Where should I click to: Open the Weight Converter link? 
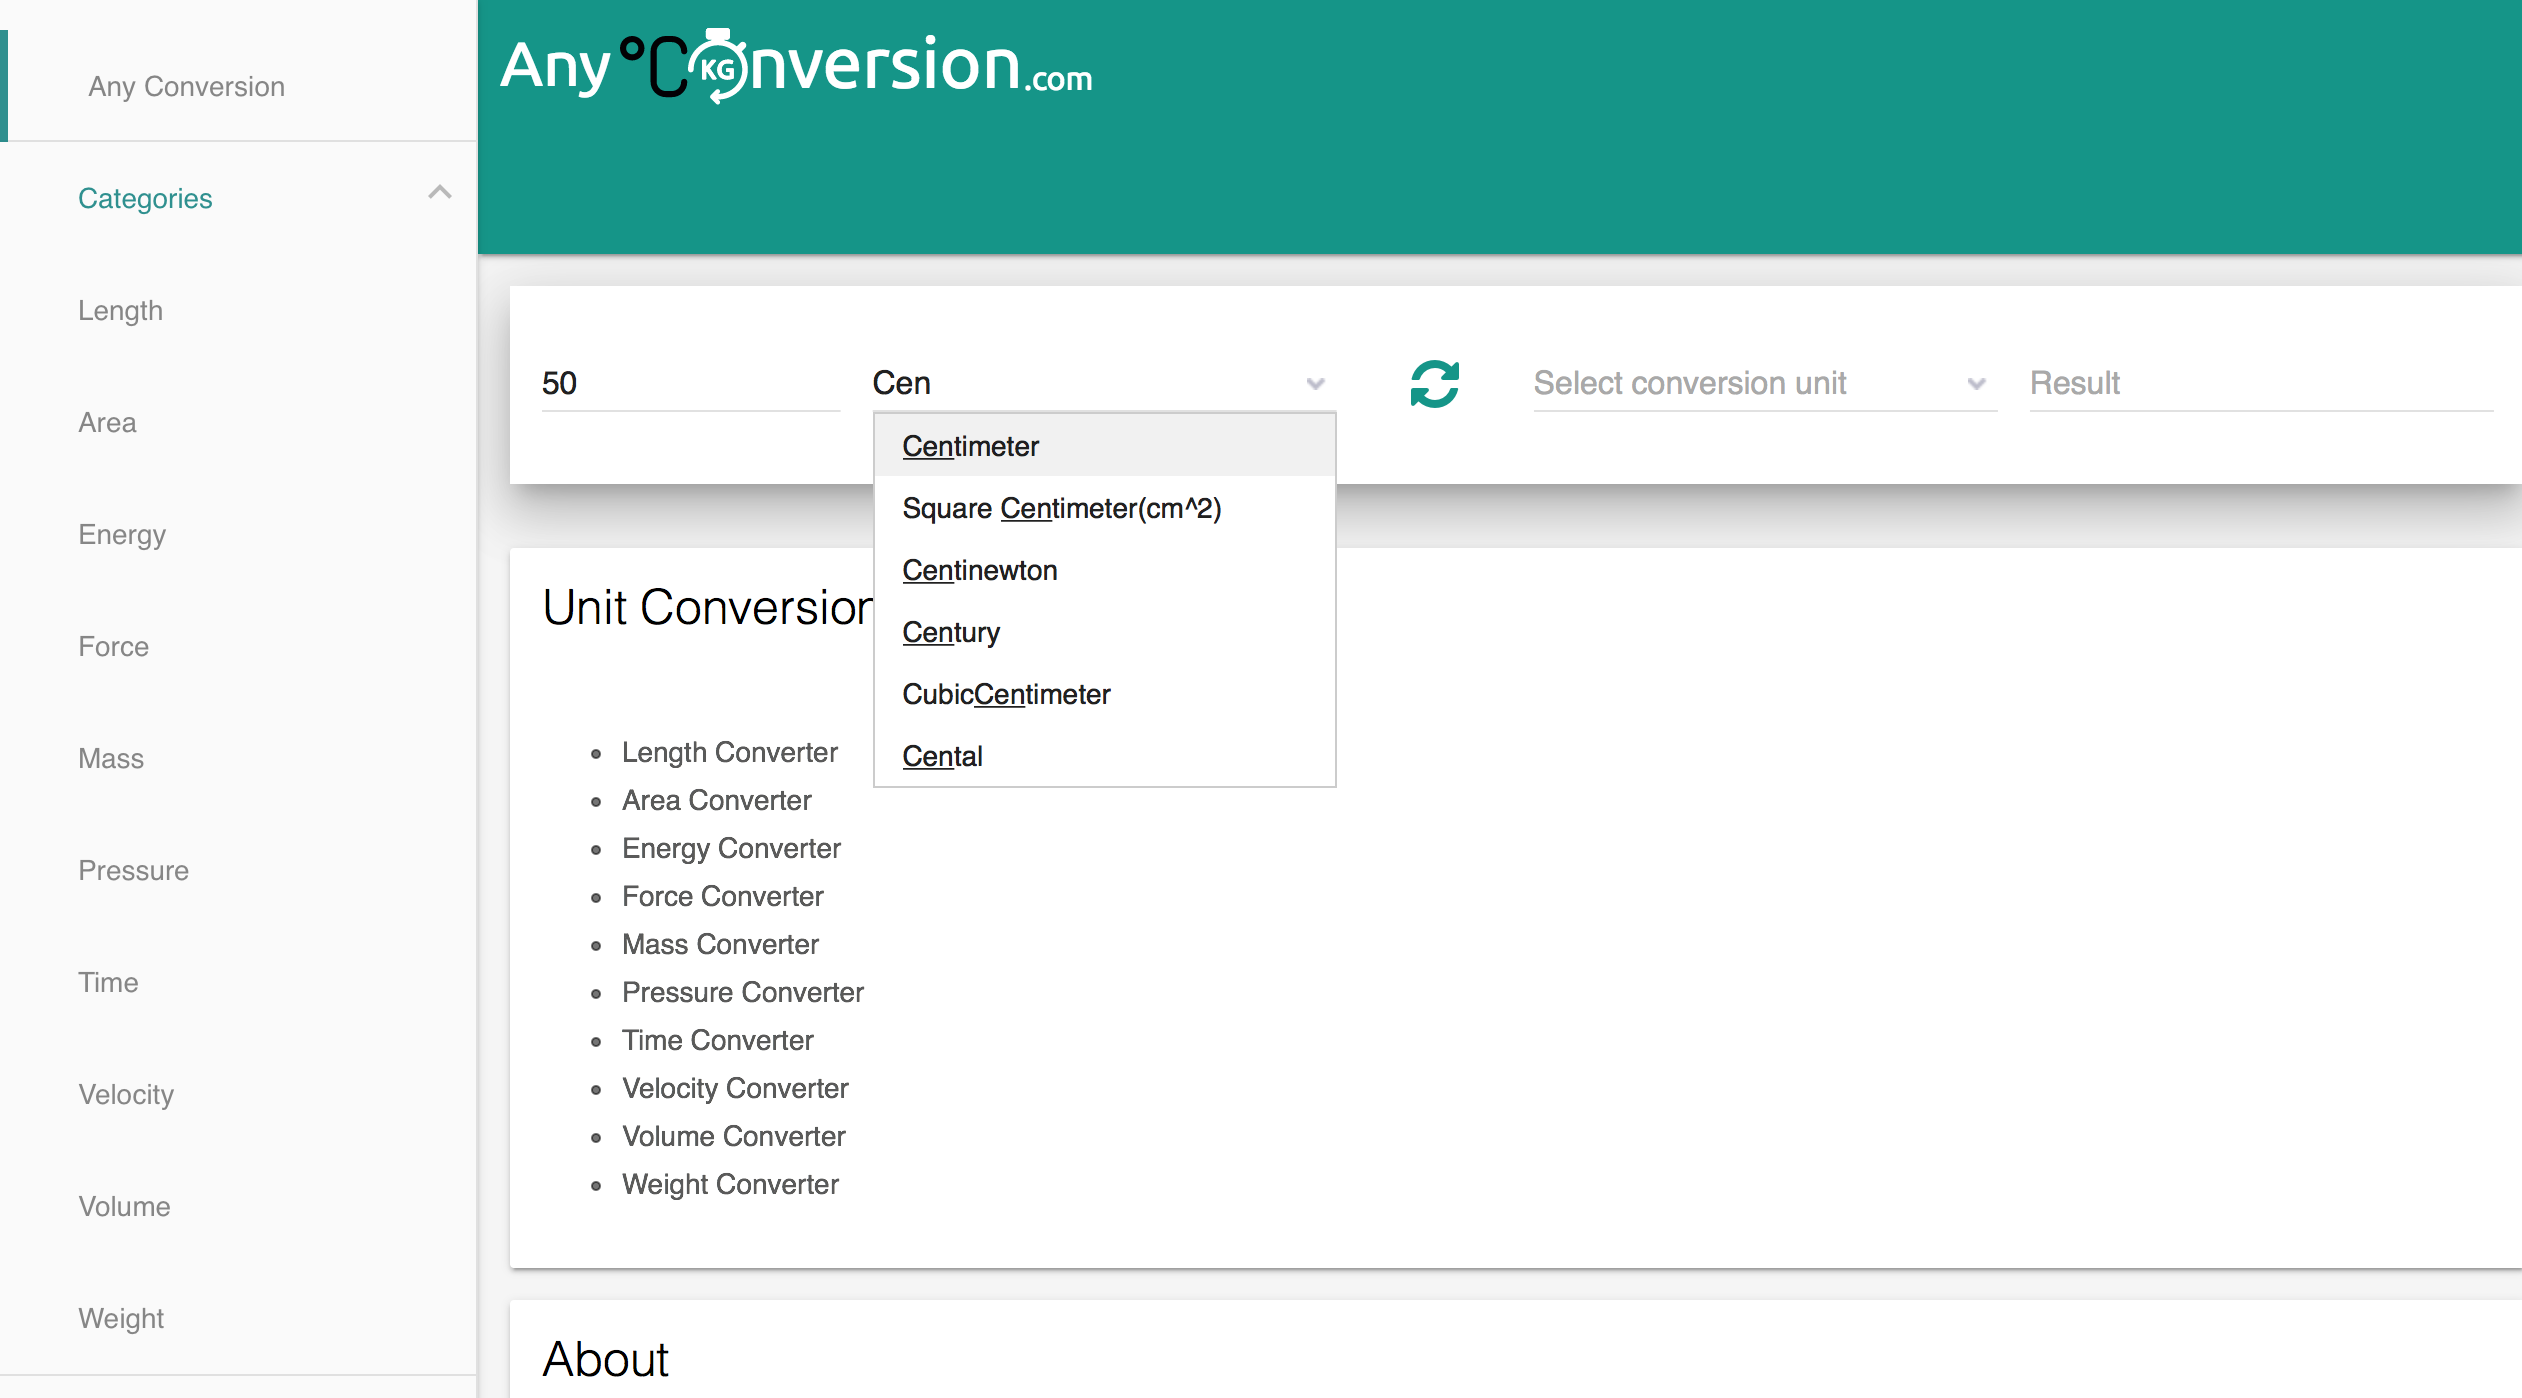pyautogui.click(x=730, y=1184)
